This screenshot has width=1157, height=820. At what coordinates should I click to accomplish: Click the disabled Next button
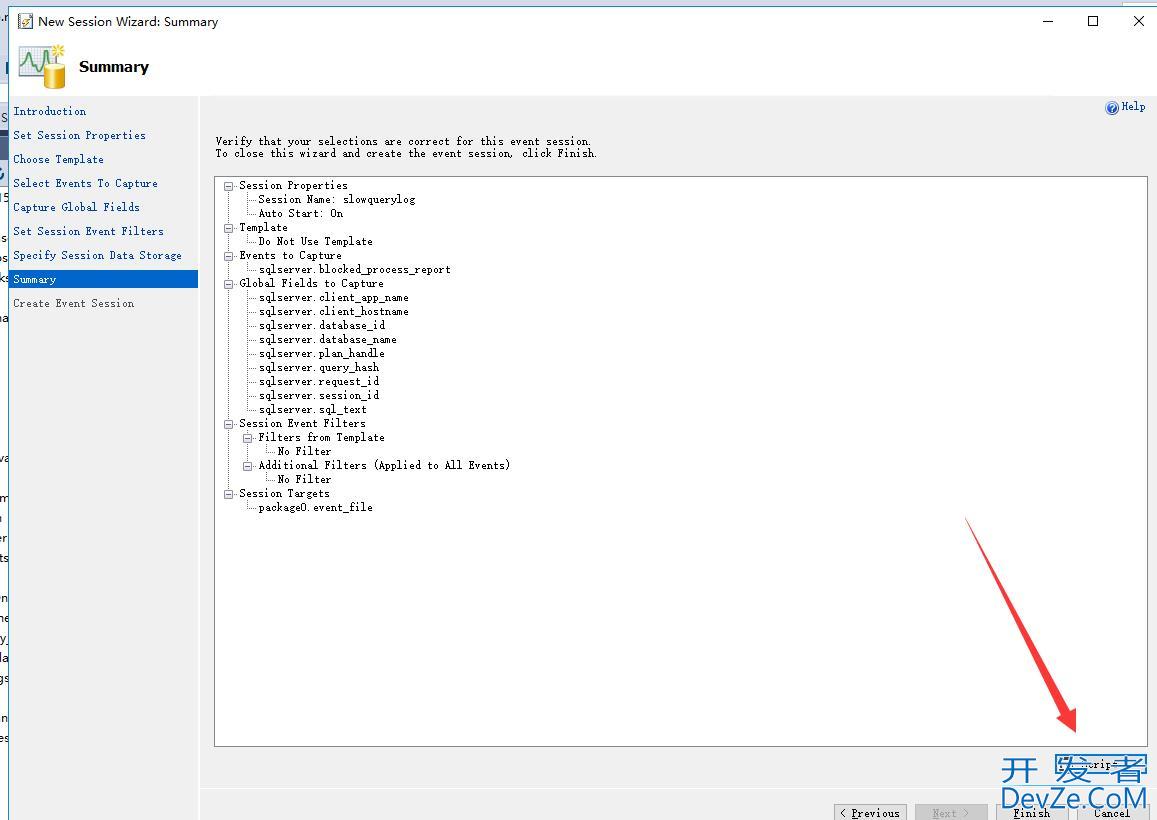point(951,813)
